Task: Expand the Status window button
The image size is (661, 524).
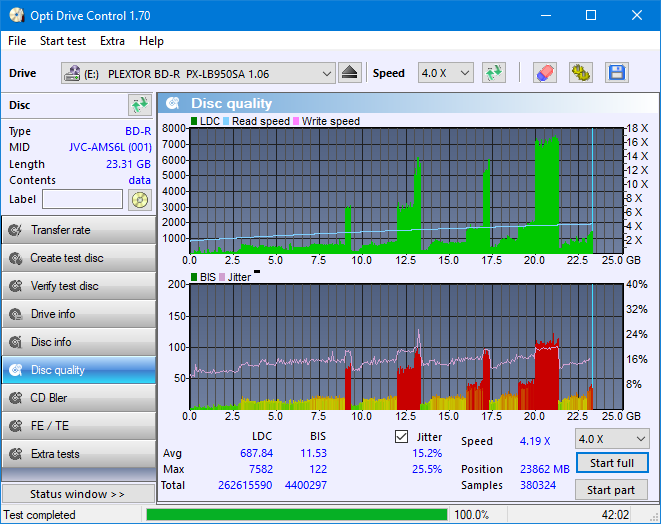Action: (78, 494)
